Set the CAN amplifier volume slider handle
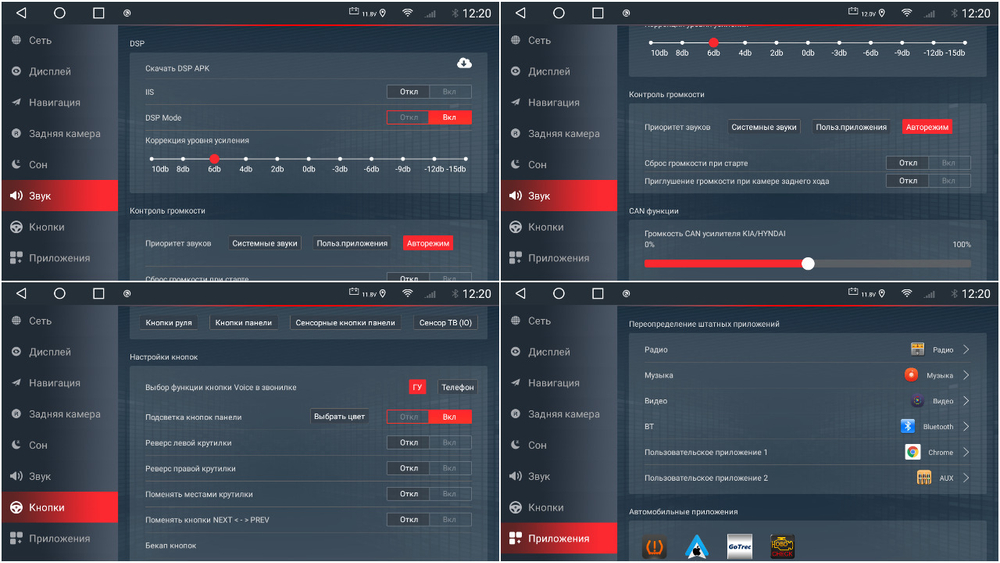Viewport: 1000px width, 563px height. tap(808, 263)
